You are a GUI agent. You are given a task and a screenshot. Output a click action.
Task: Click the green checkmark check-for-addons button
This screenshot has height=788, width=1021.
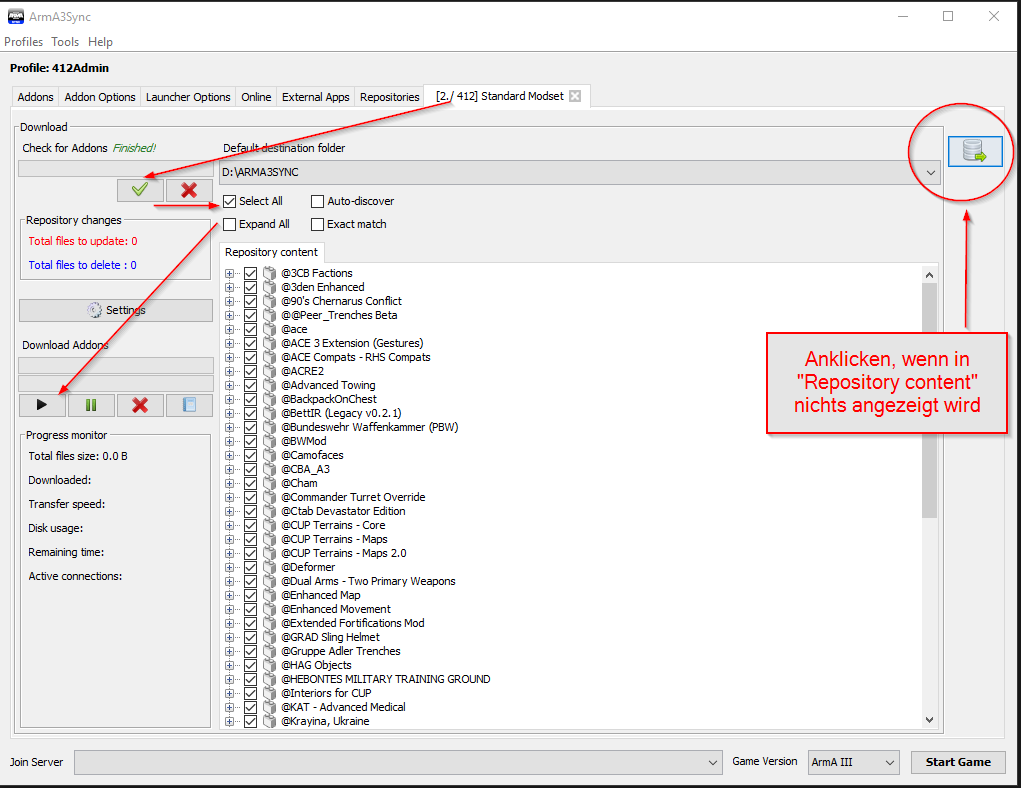tap(140, 190)
